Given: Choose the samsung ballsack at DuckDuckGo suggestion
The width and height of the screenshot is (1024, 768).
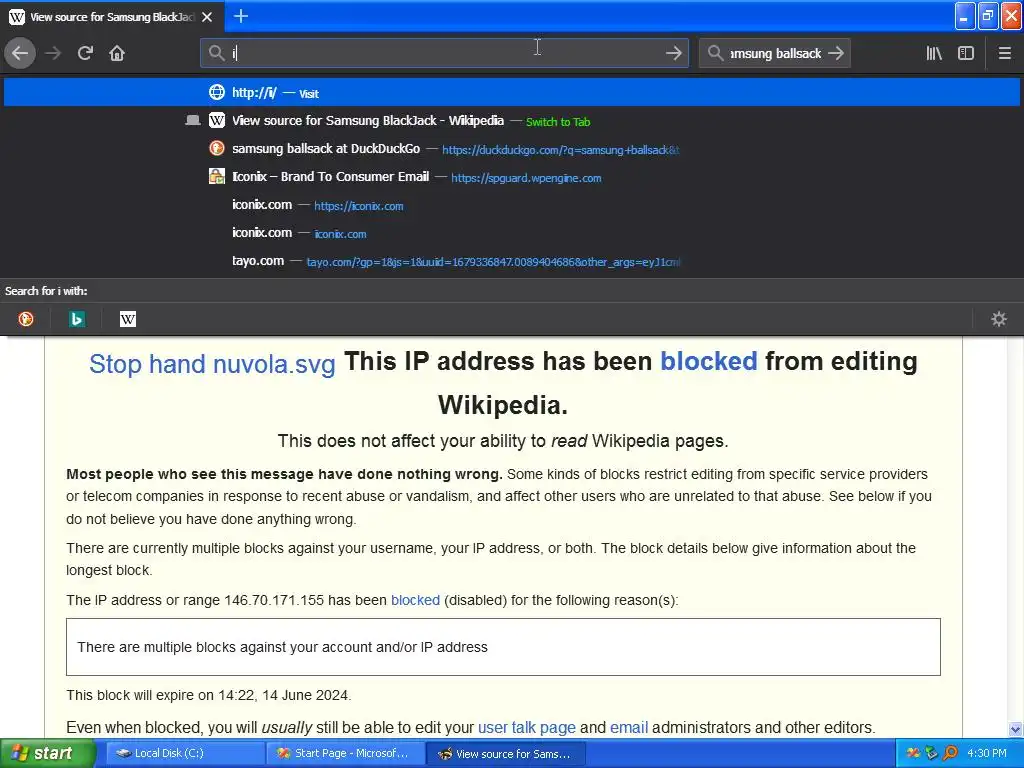Looking at the screenshot, I should pyautogui.click(x=512, y=149).
